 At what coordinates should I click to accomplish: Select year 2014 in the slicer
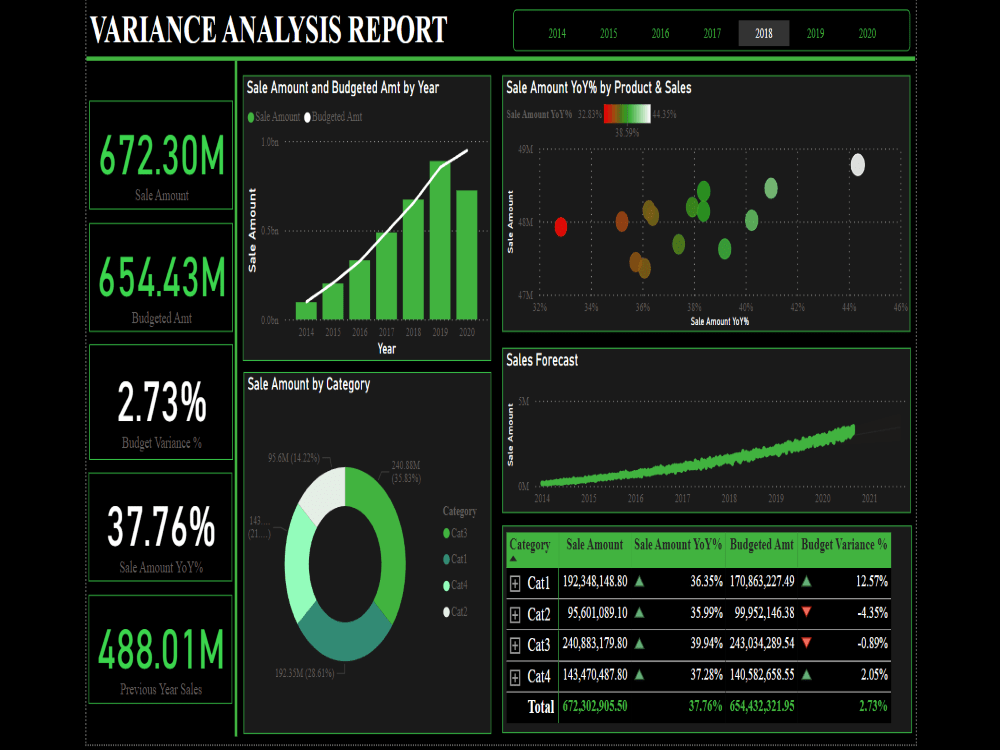pyautogui.click(x=557, y=33)
